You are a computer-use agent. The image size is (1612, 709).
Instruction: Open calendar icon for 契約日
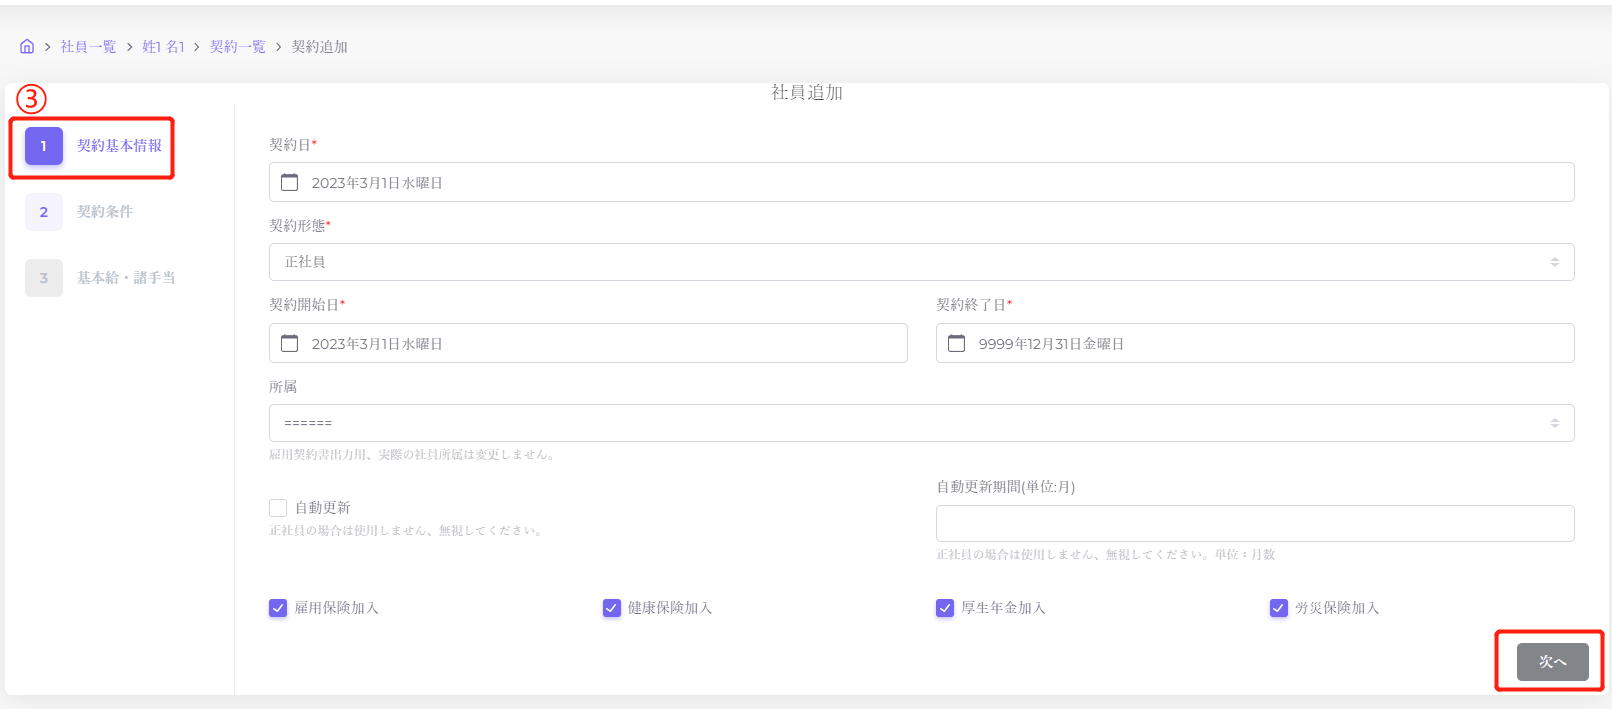click(x=290, y=182)
